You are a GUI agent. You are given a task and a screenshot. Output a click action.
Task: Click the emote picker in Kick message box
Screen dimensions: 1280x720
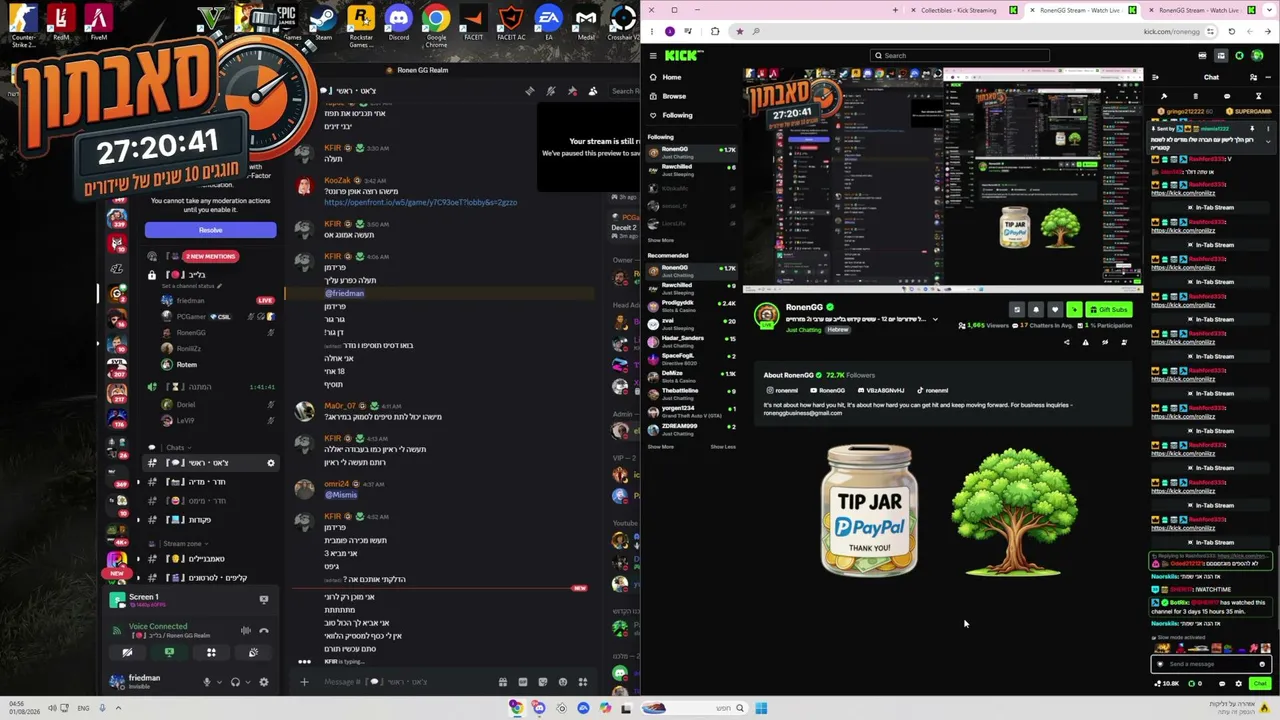1262,664
